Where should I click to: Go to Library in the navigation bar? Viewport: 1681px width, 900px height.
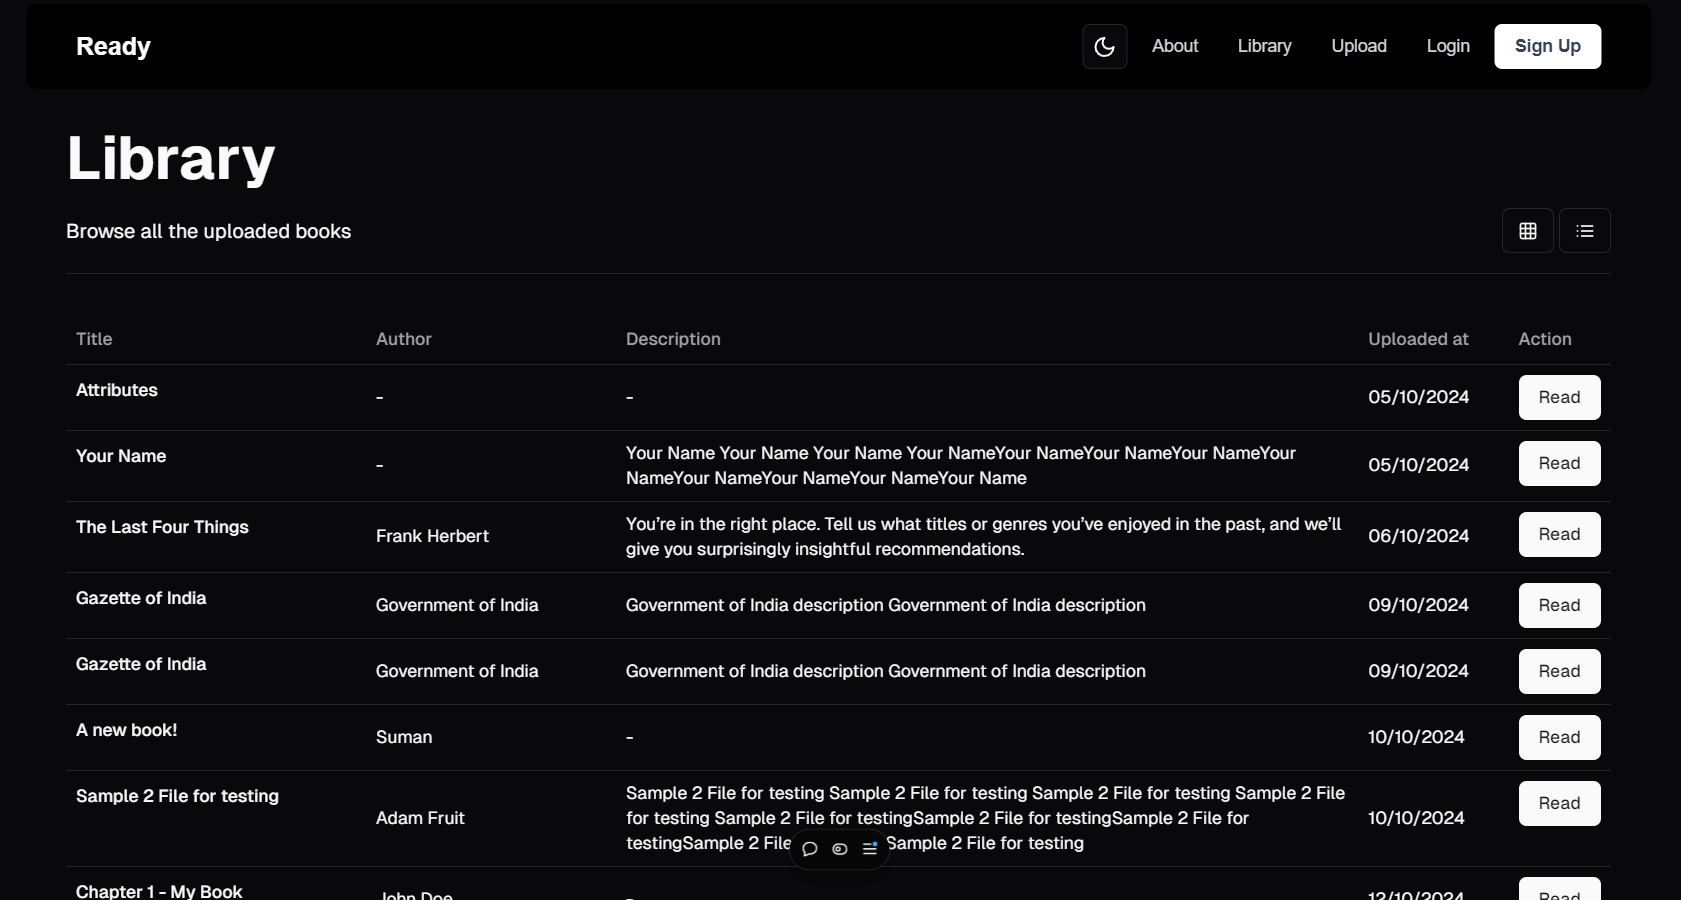pyautogui.click(x=1264, y=46)
